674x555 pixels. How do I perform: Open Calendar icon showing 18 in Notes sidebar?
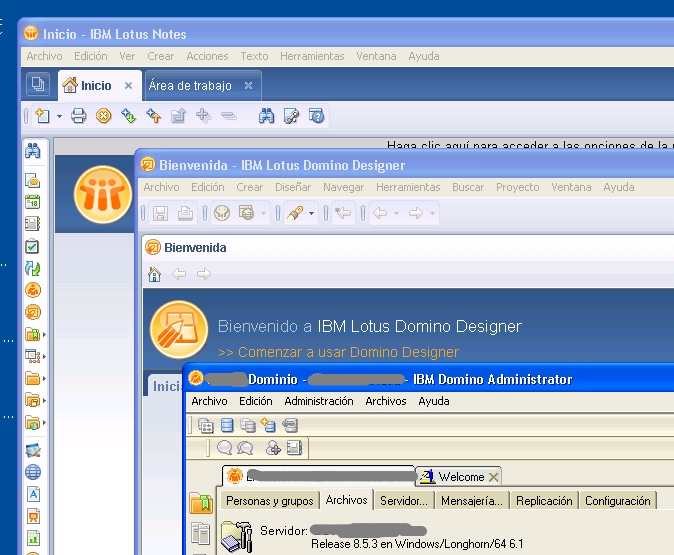(x=33, y=202)
